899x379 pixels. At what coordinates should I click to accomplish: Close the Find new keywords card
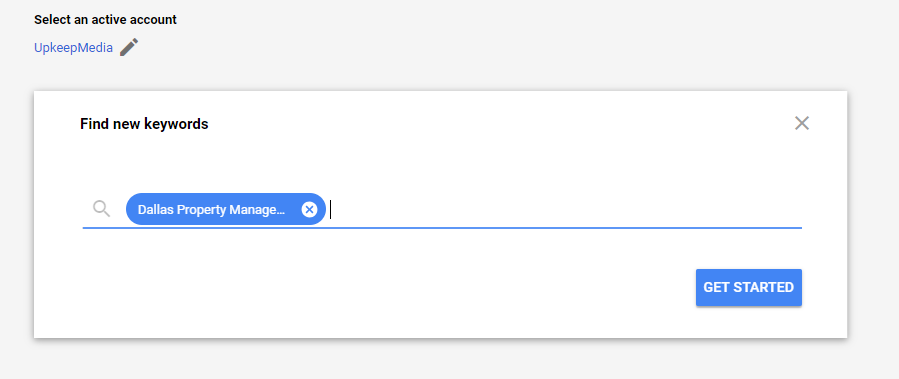(802, 123)
